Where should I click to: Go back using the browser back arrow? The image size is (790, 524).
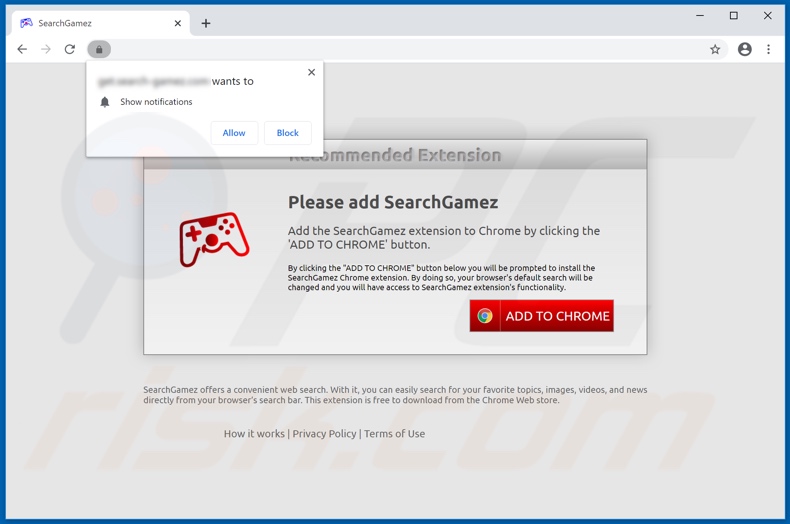pos(22,49)
